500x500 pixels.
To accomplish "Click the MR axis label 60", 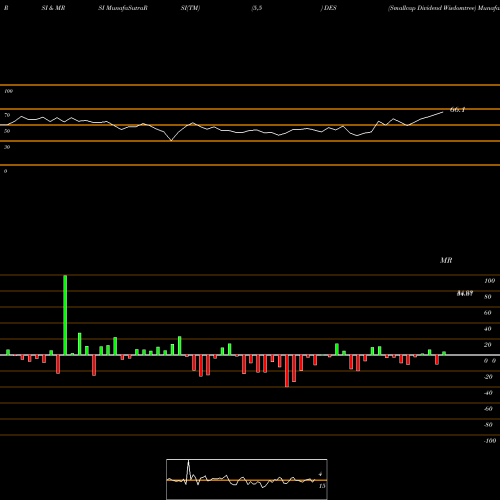I will click(488, 313).
